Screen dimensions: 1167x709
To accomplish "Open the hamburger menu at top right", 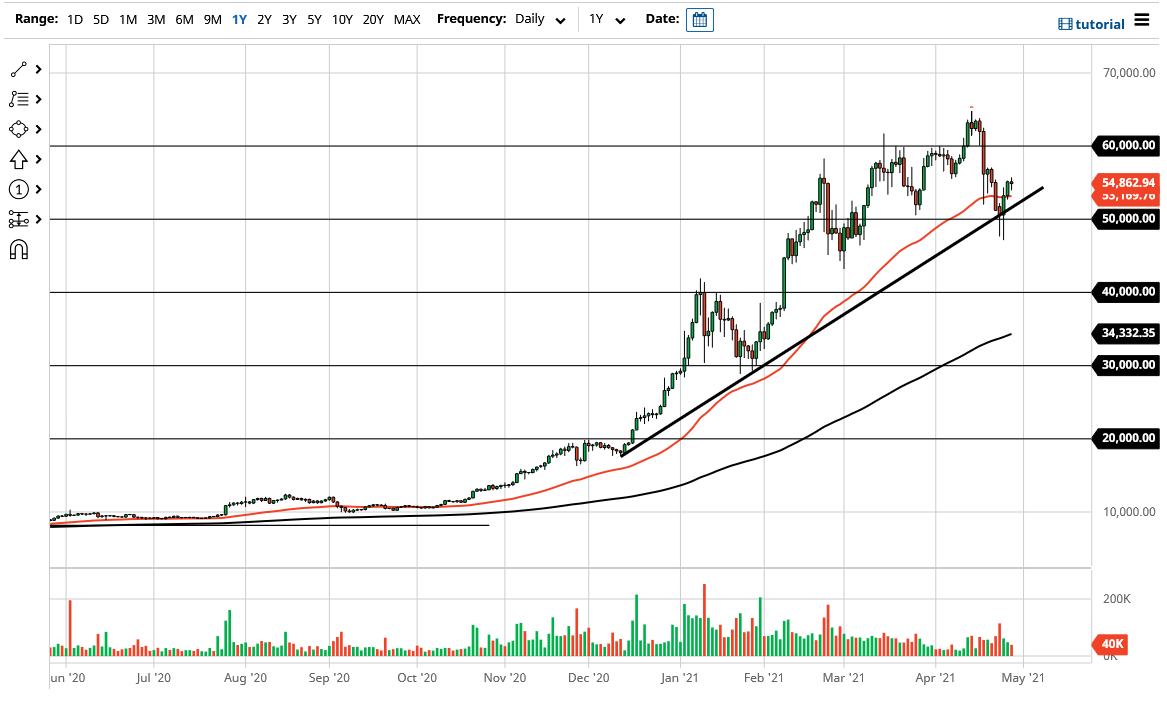I will tap(1143, 19).
